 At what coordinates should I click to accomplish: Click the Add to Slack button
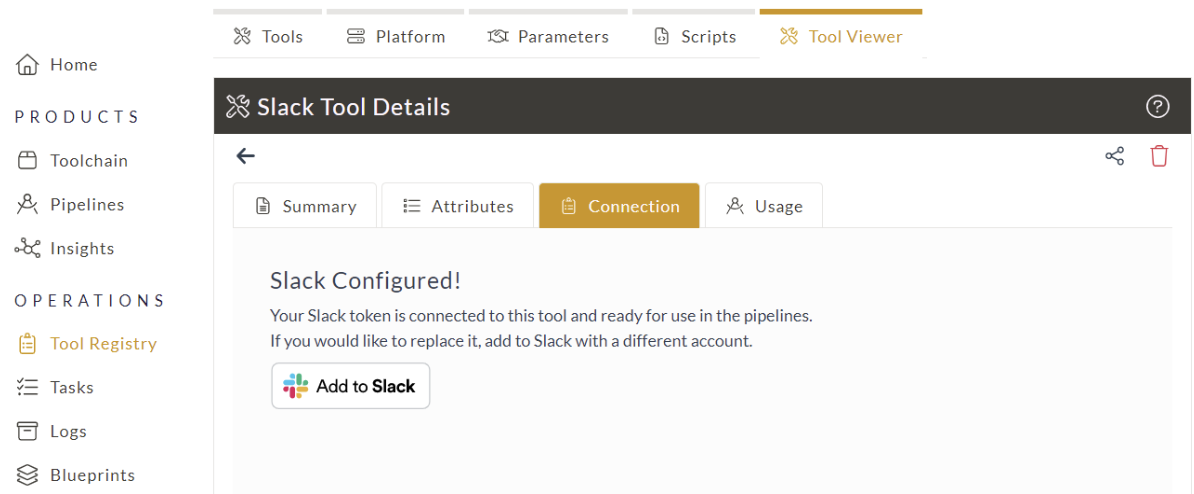(x=351, y=386)
